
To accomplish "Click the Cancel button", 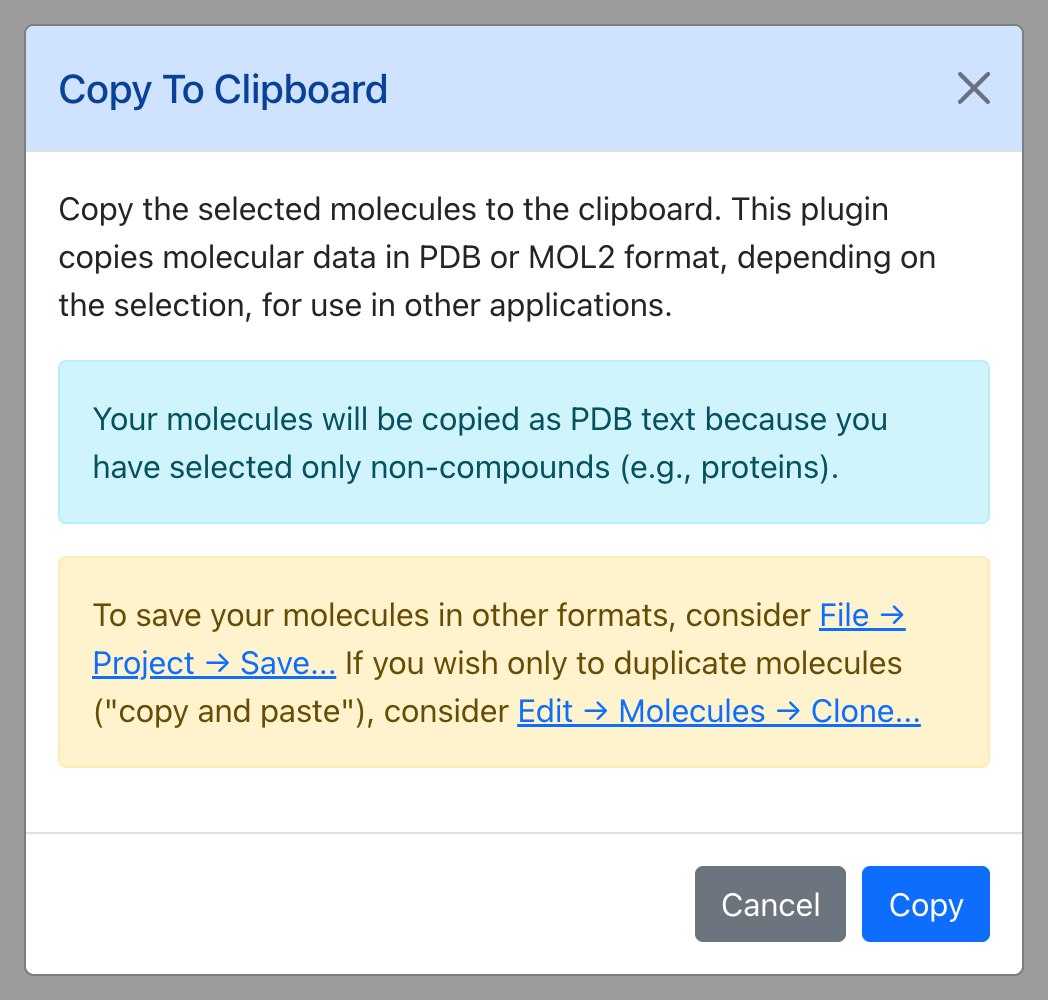I will point(770,904).
